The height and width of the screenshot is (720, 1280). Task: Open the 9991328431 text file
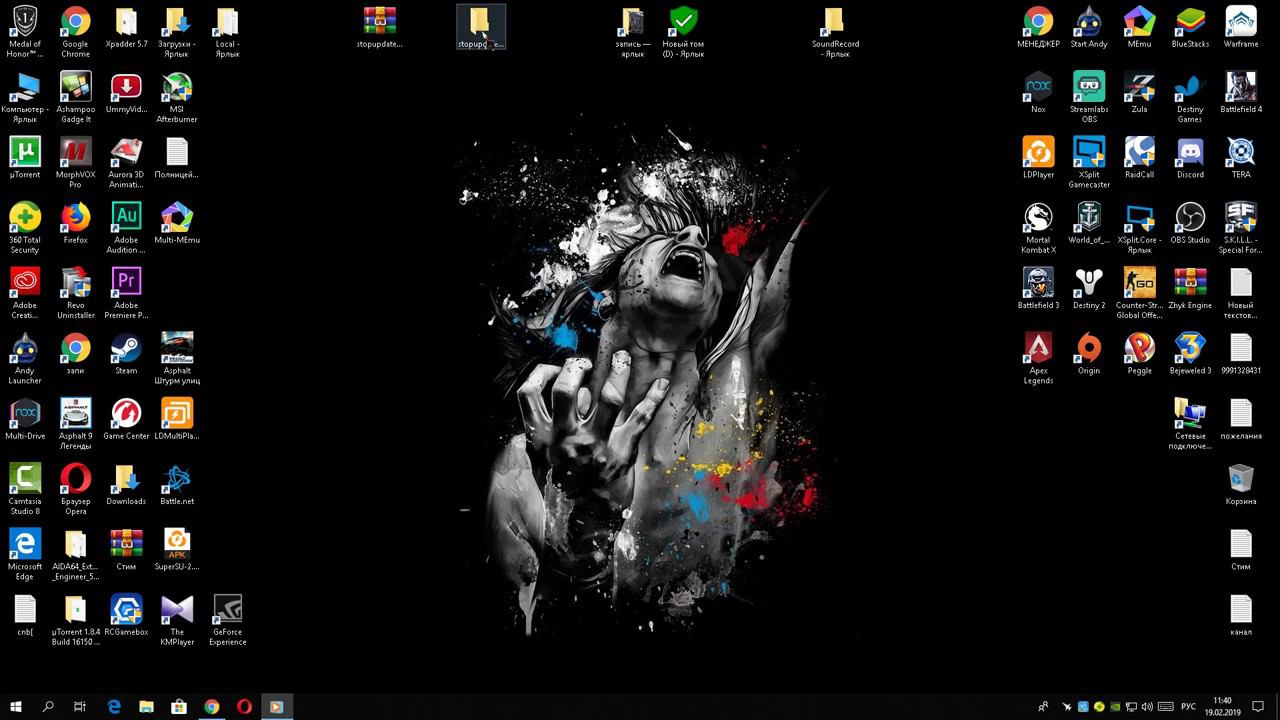(x=1241, y=353)
